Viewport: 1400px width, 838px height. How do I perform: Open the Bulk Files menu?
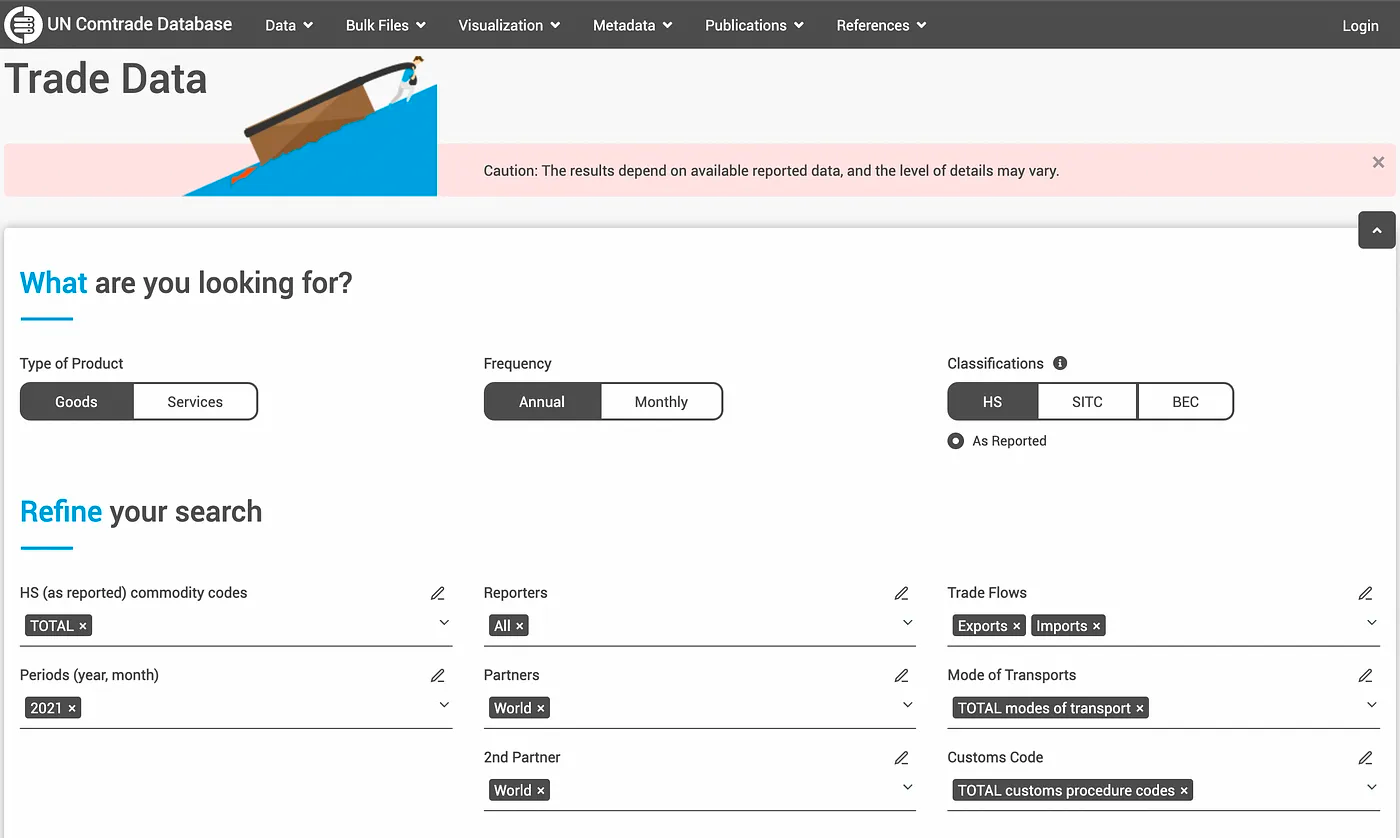point(385,25)
